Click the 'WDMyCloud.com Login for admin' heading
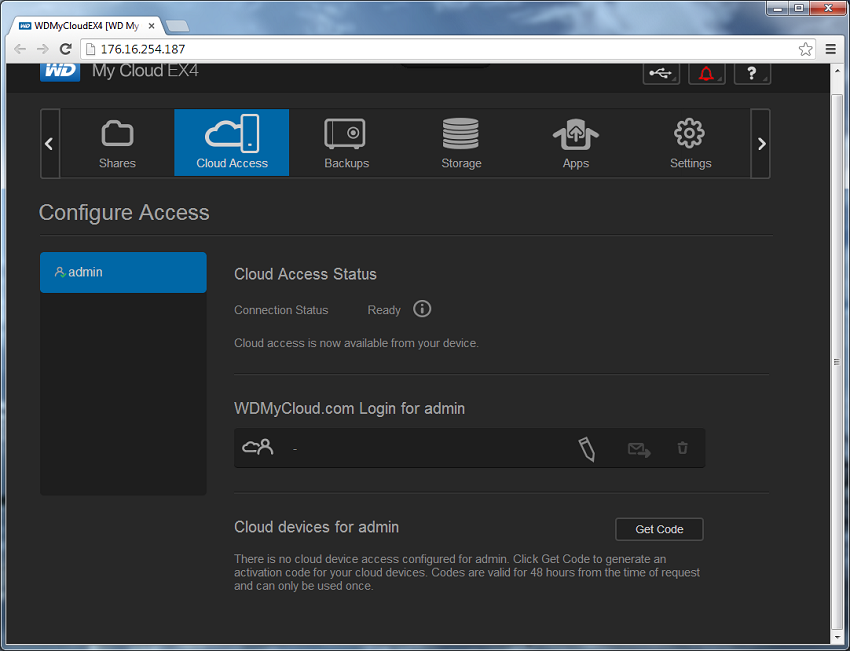The height and width of the screenshot is (651, 850). [x=350, y=408]
